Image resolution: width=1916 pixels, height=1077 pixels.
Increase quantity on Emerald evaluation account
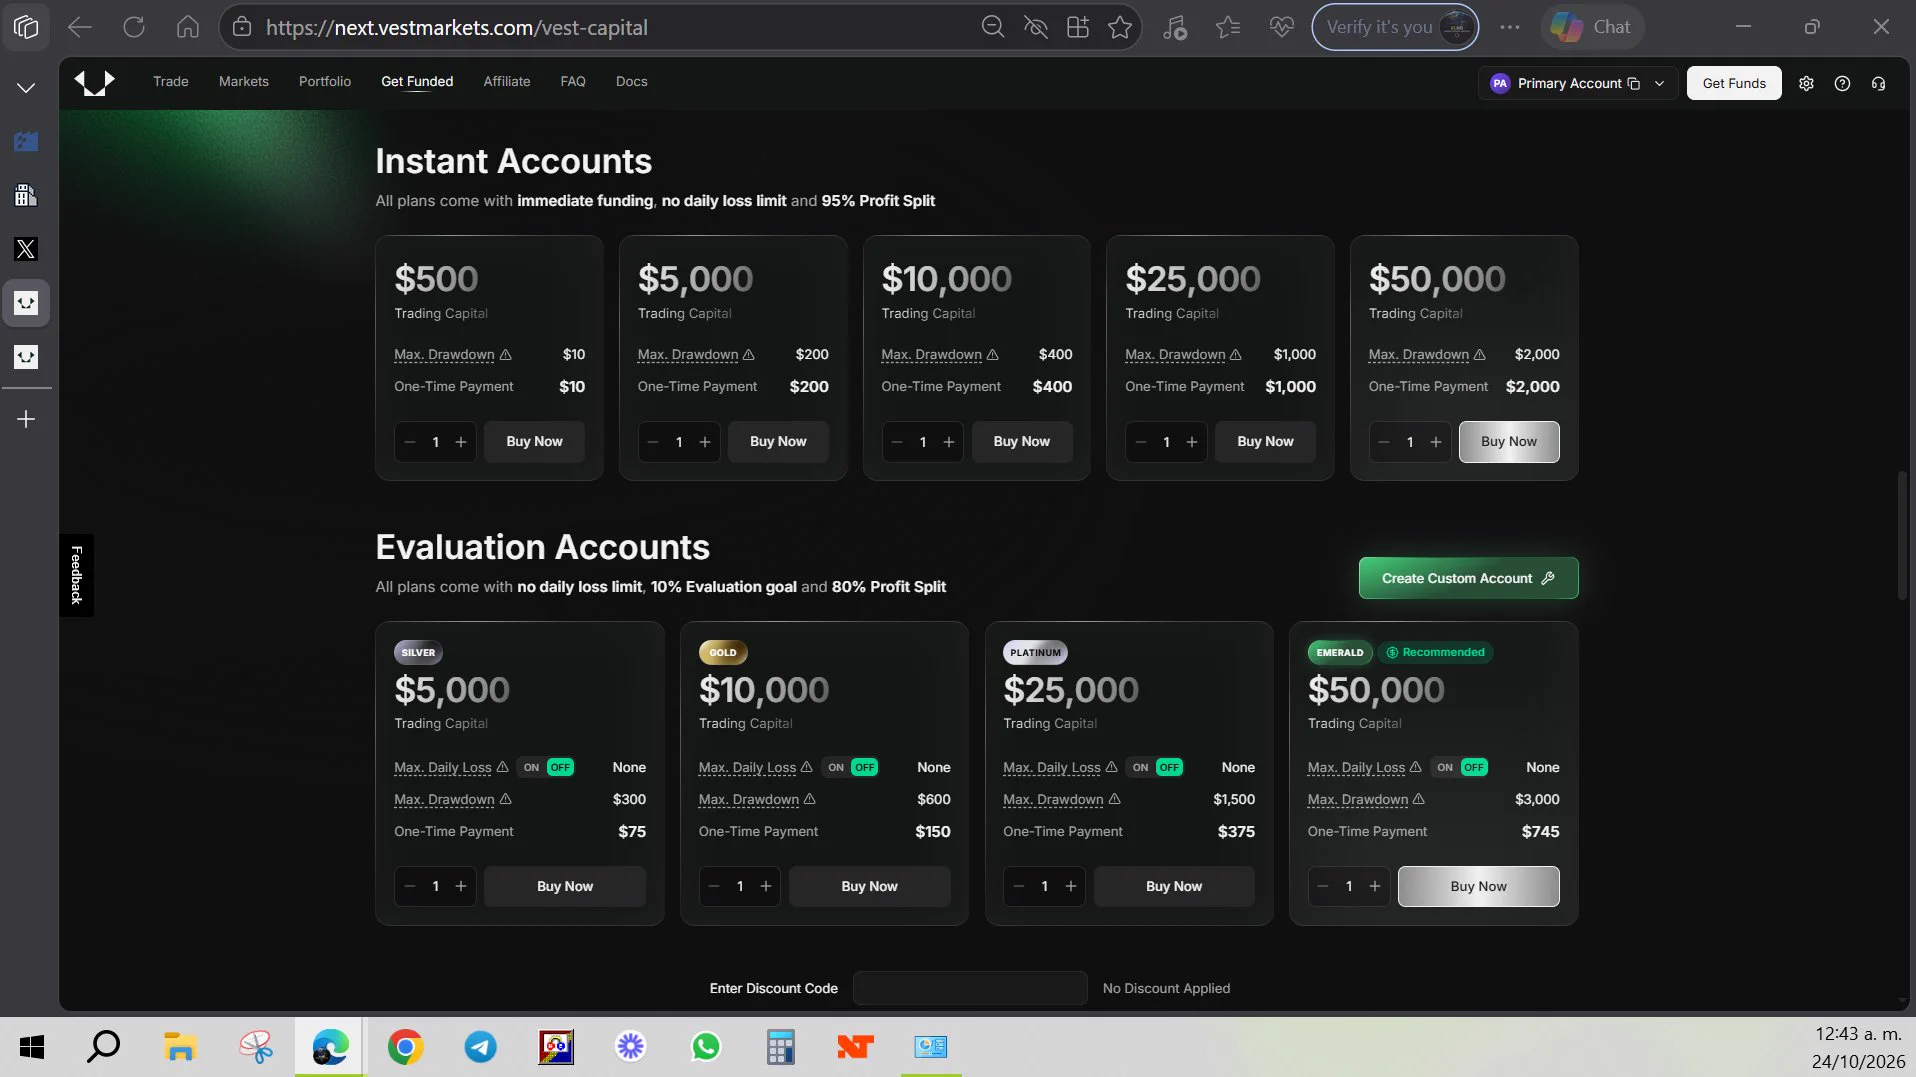coord(1375,886)
